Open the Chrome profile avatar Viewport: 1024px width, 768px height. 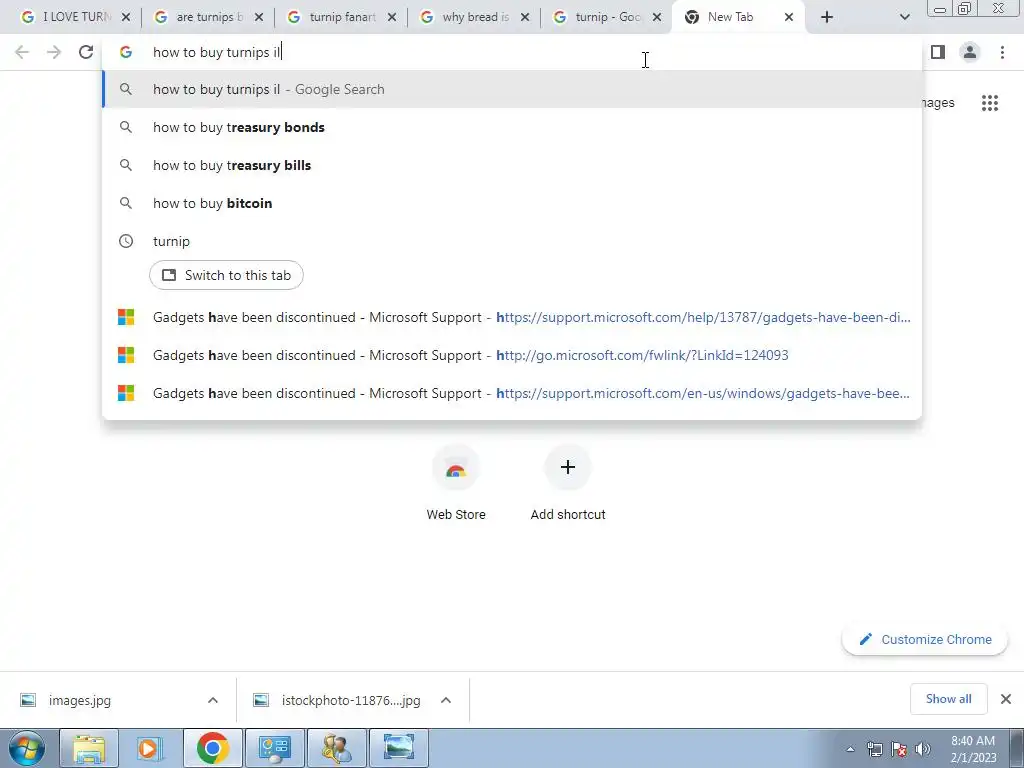[970, 52]
